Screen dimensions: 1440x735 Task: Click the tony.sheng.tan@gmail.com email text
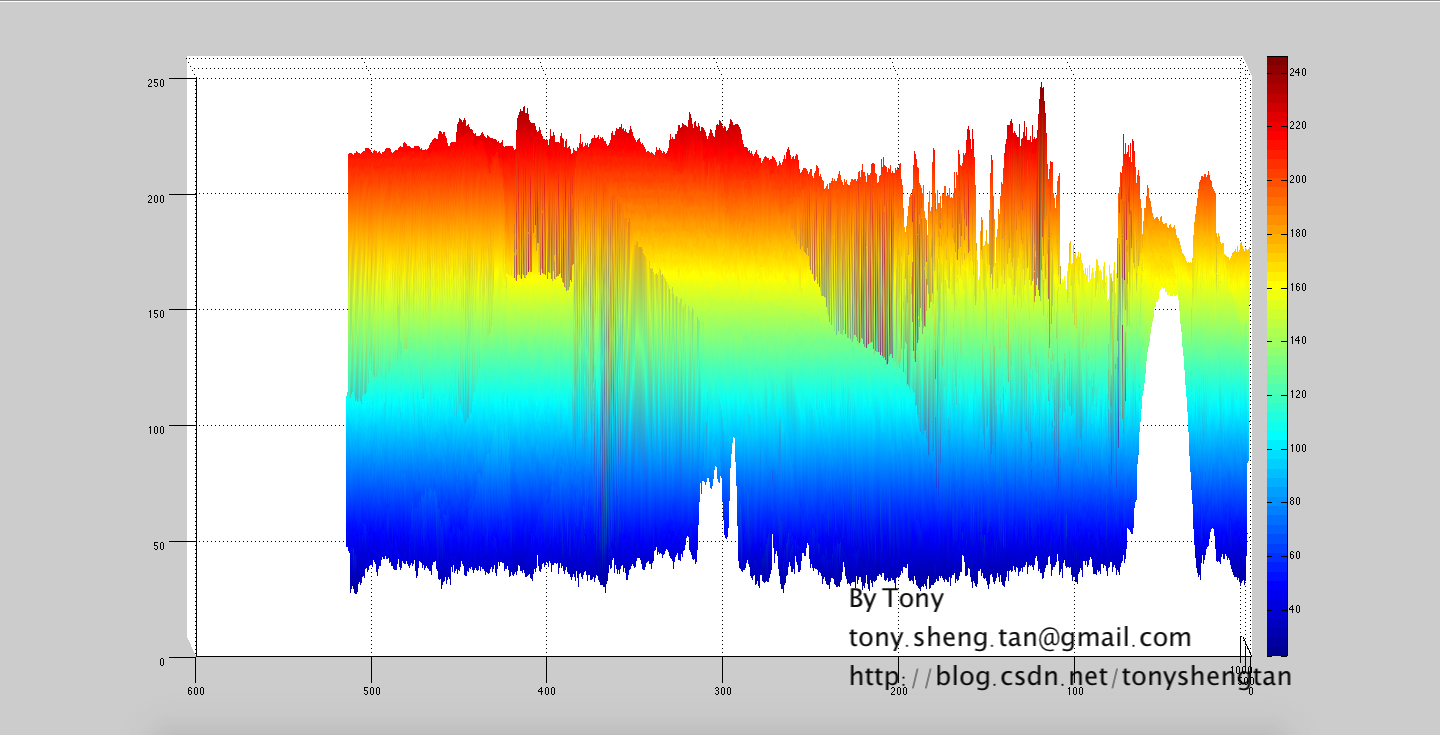[1020, 638]
